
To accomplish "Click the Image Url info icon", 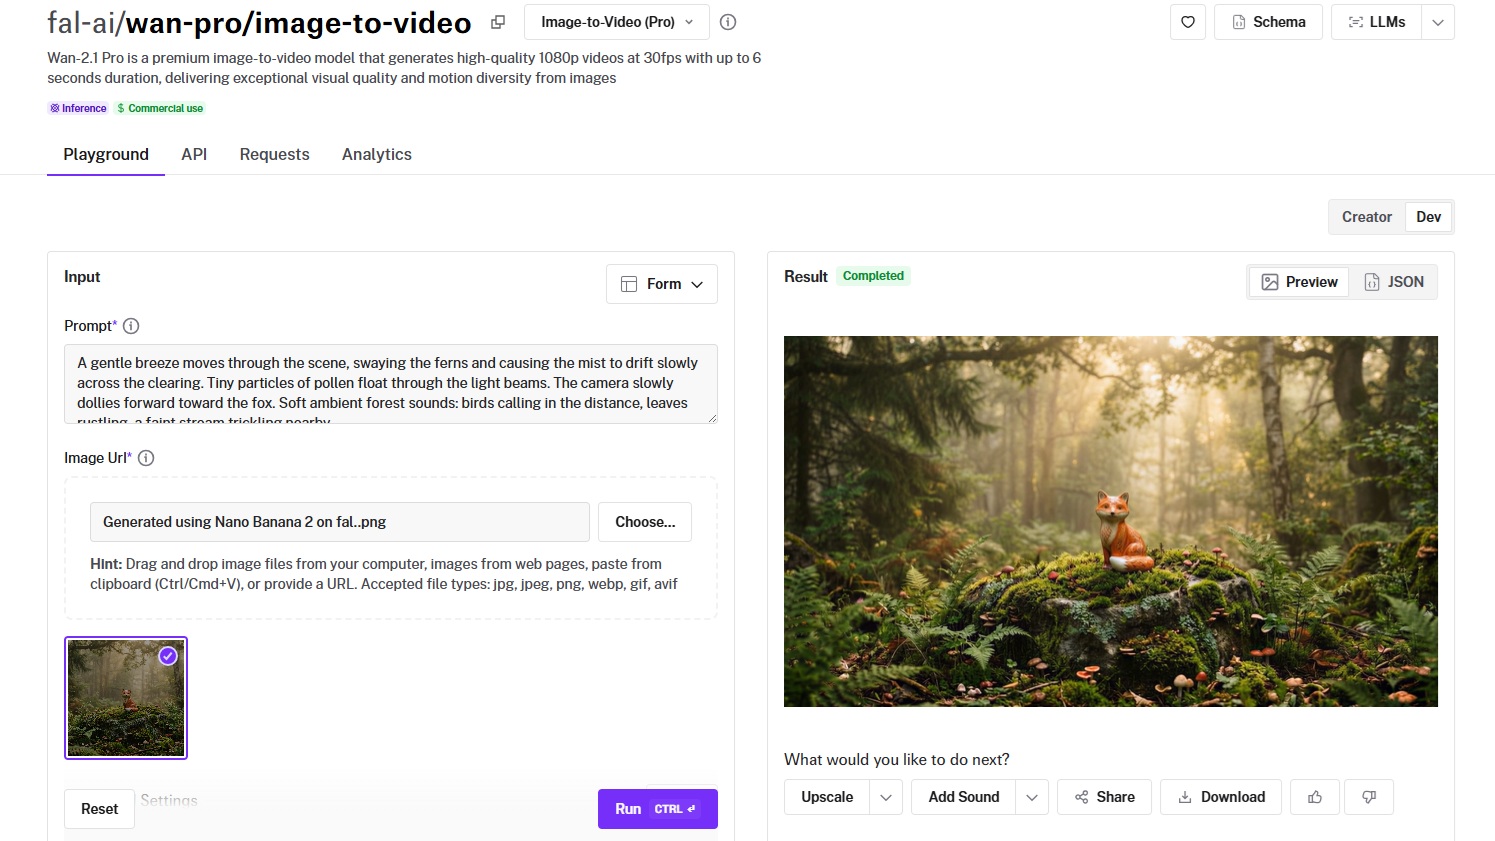I will 146,458.
